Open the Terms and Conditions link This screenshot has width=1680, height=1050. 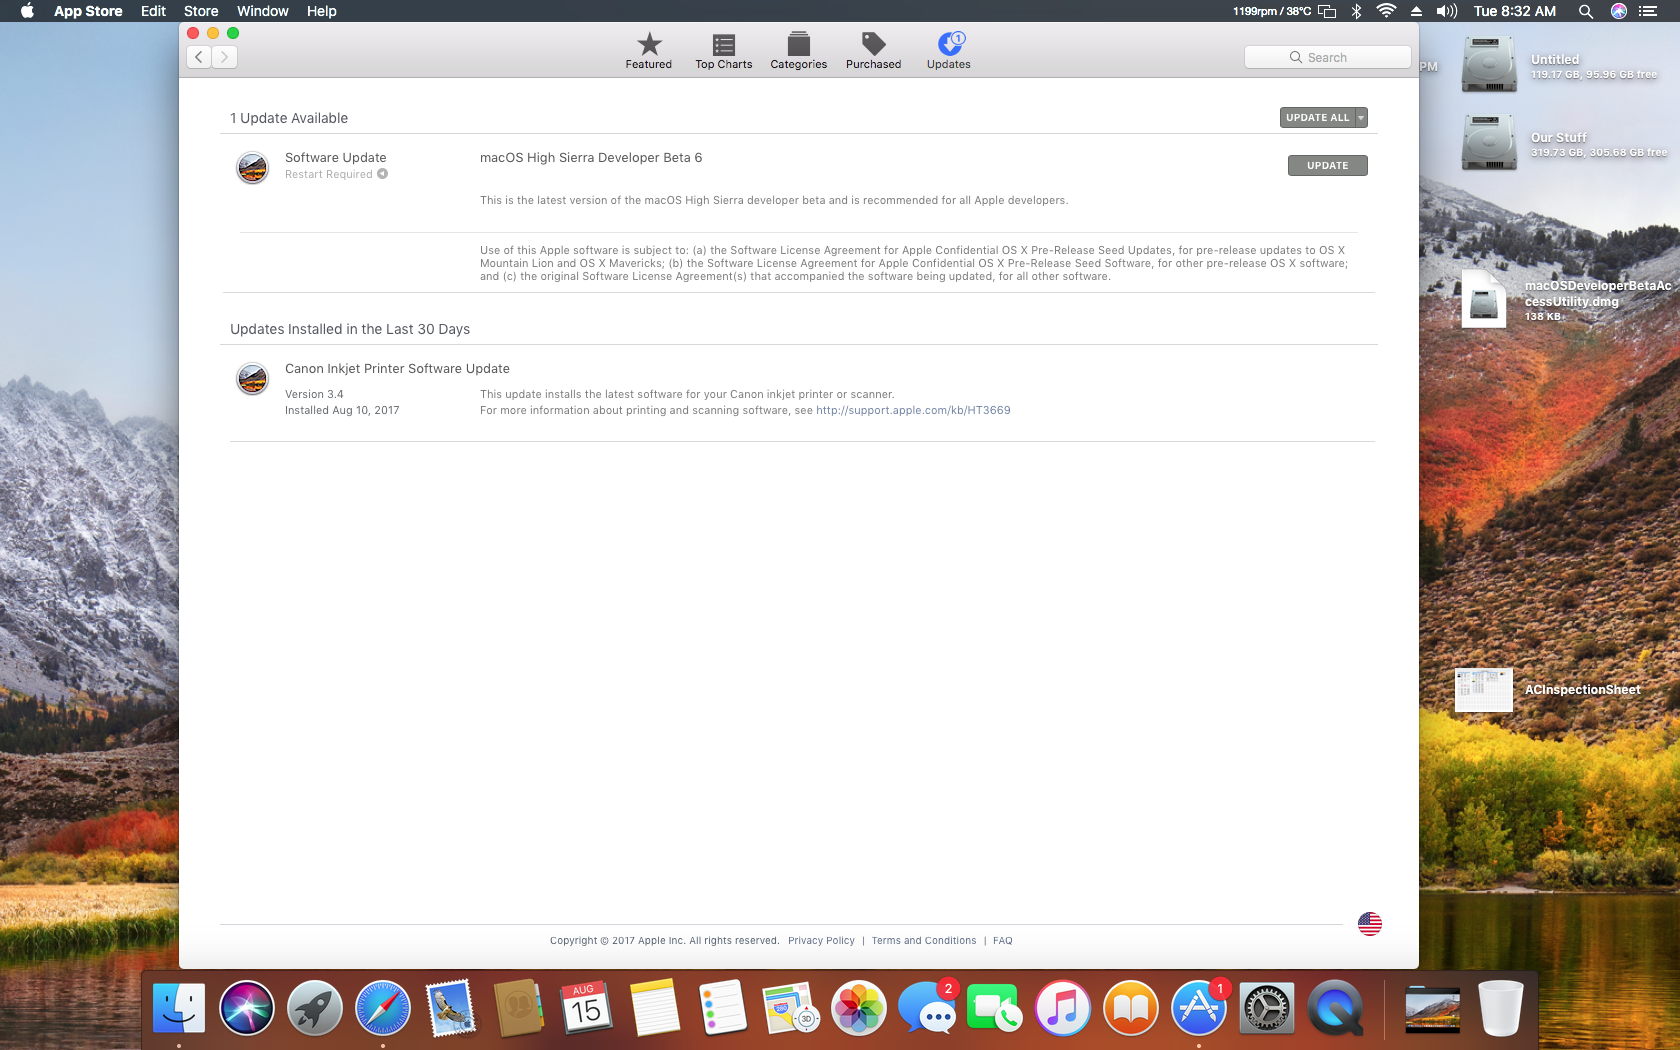924,940
